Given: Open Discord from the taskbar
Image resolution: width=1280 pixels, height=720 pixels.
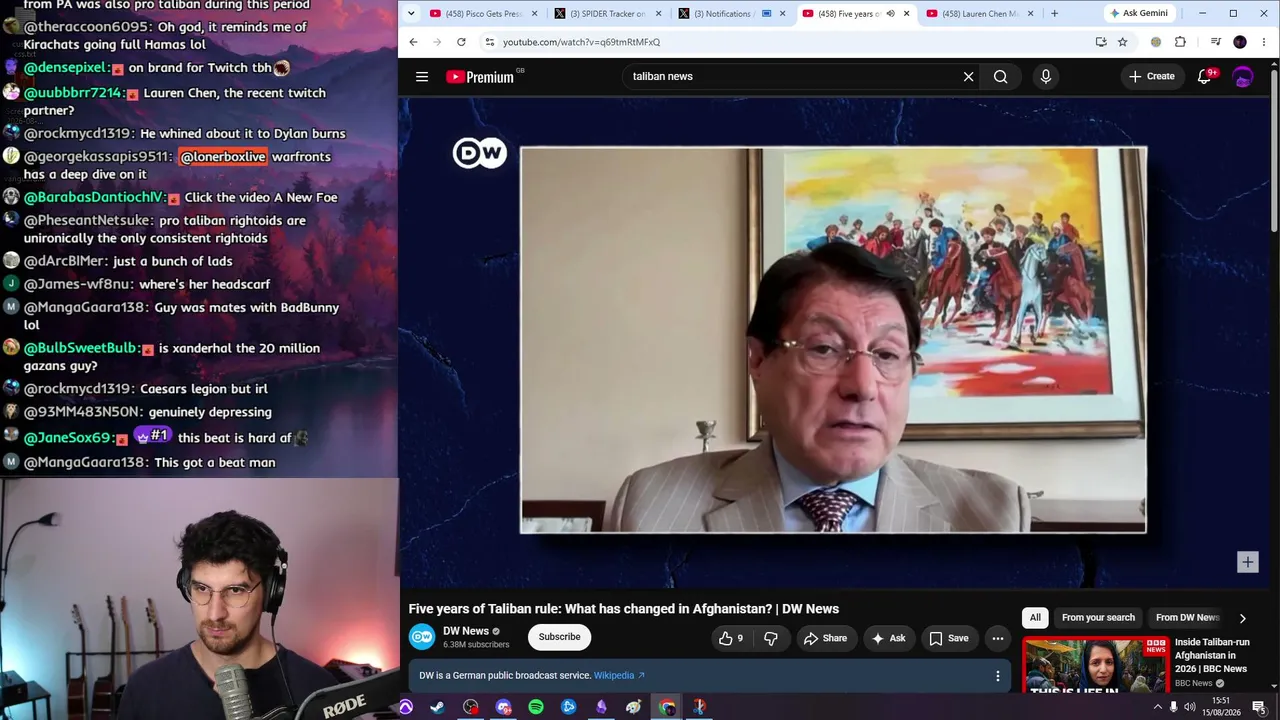Looking at the screenshot, I should pos(503,707).
